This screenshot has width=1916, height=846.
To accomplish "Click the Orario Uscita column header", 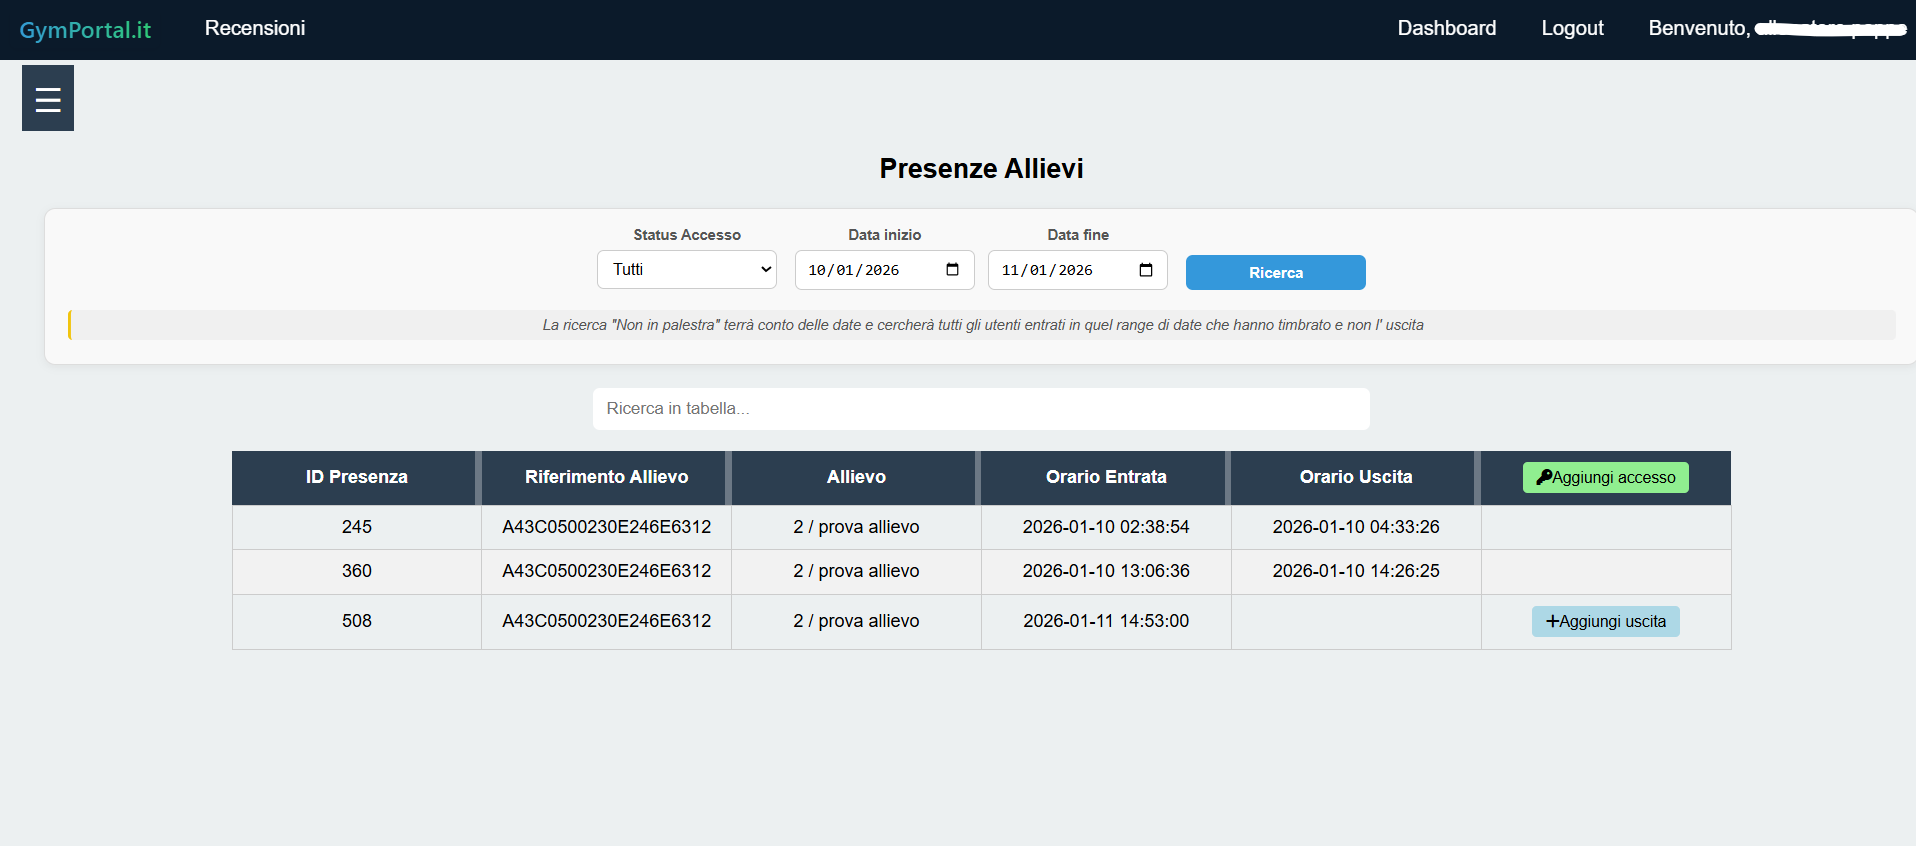I will coord(1355,478).
